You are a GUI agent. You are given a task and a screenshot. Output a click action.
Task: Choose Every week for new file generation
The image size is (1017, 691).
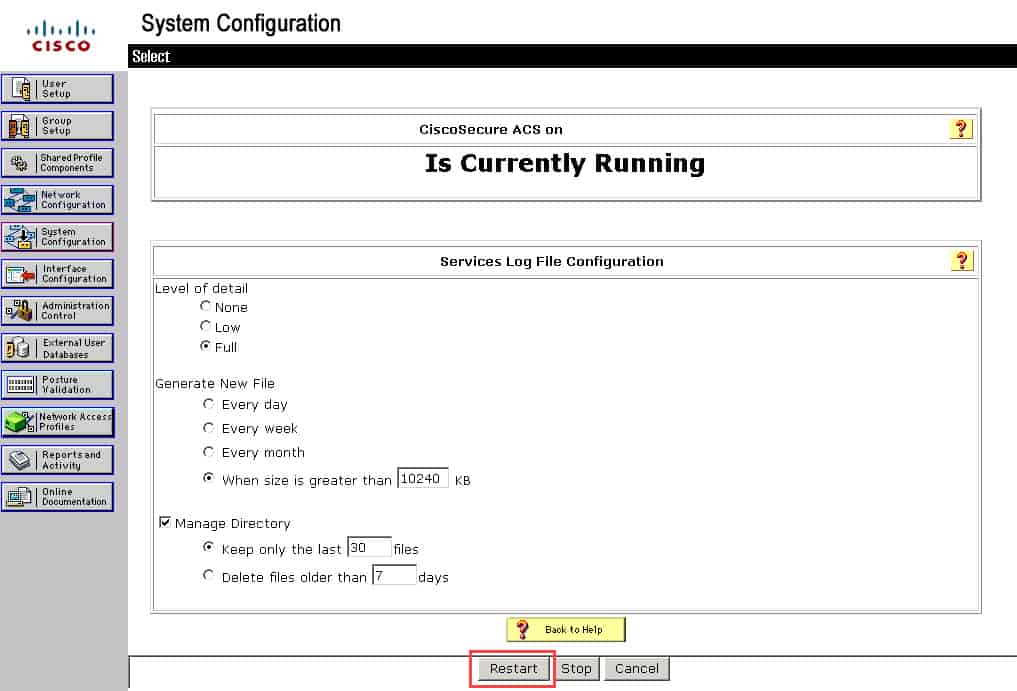coord(208,428)
